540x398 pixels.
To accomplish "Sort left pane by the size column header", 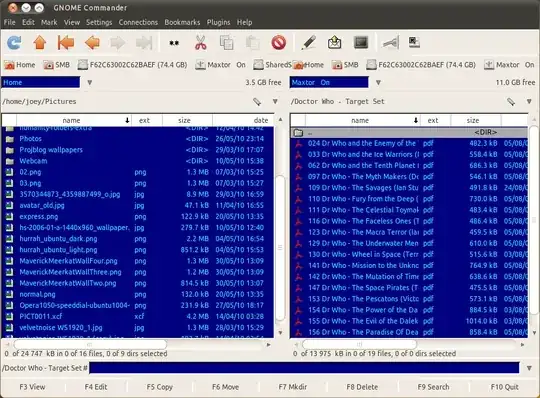I will pos(184,120).
